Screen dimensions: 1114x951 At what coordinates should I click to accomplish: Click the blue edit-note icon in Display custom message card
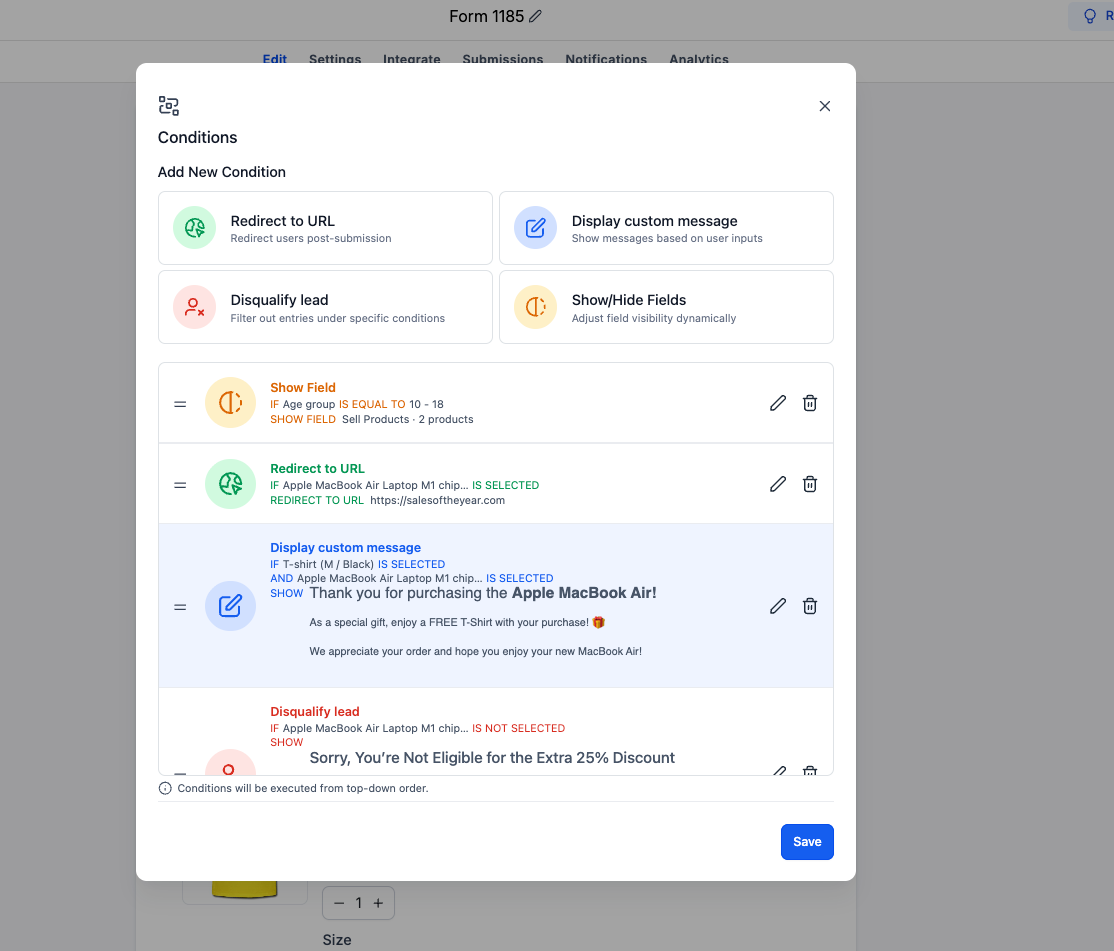(x=535, y=227)
